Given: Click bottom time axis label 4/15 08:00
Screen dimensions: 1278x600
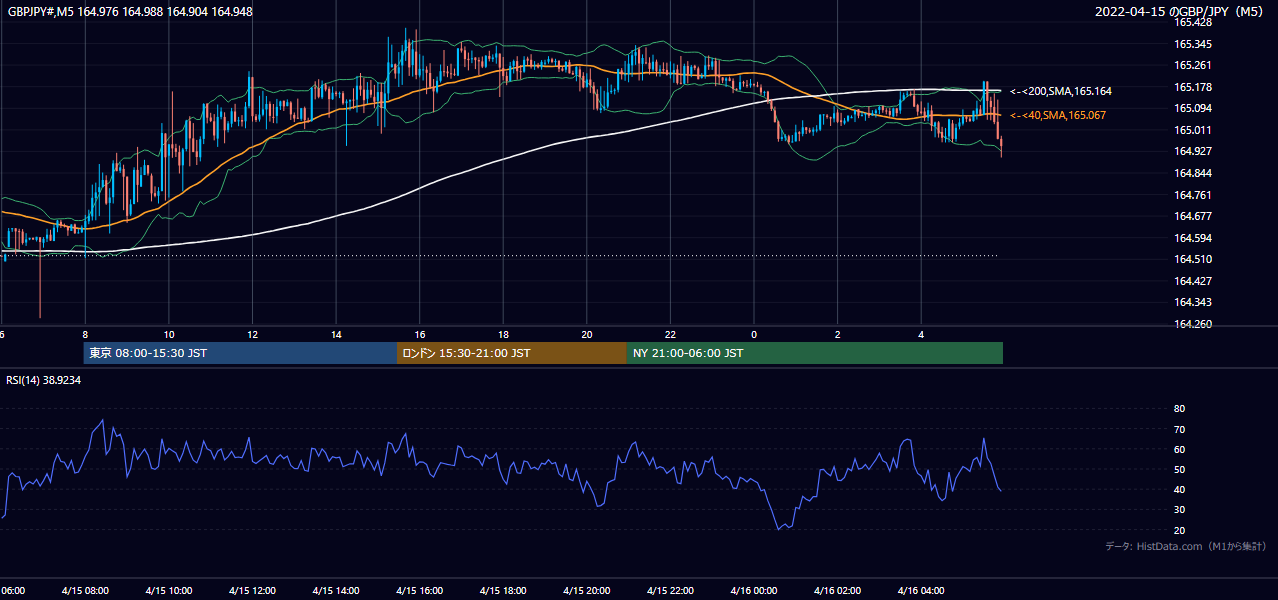Looking at the screenshot, I should [x=85, y=590].
